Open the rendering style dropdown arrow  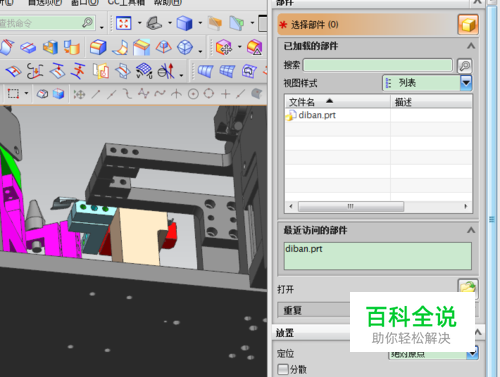pyautogui.click(x=200, y=23)
